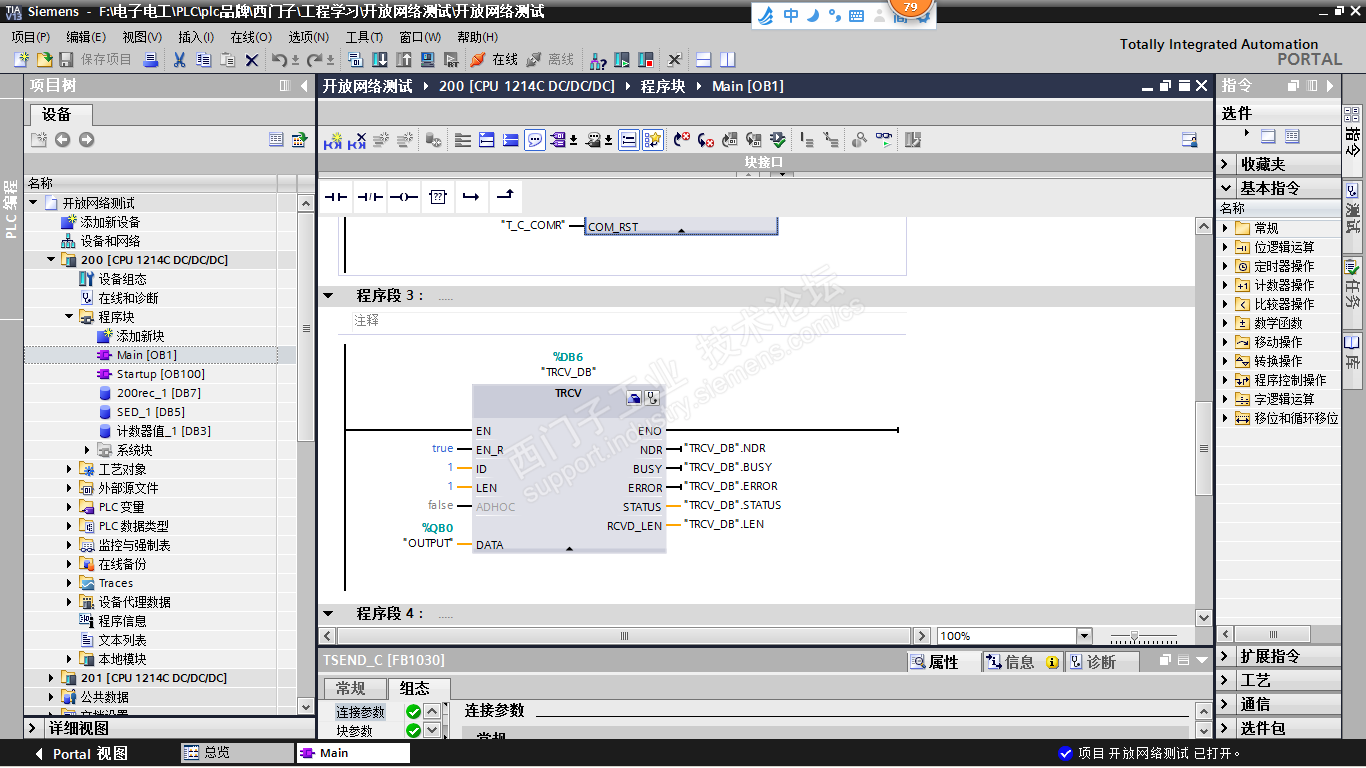Screen dimensions: 1366x768
Task: Insert a close branch
Action: point(505,197)
